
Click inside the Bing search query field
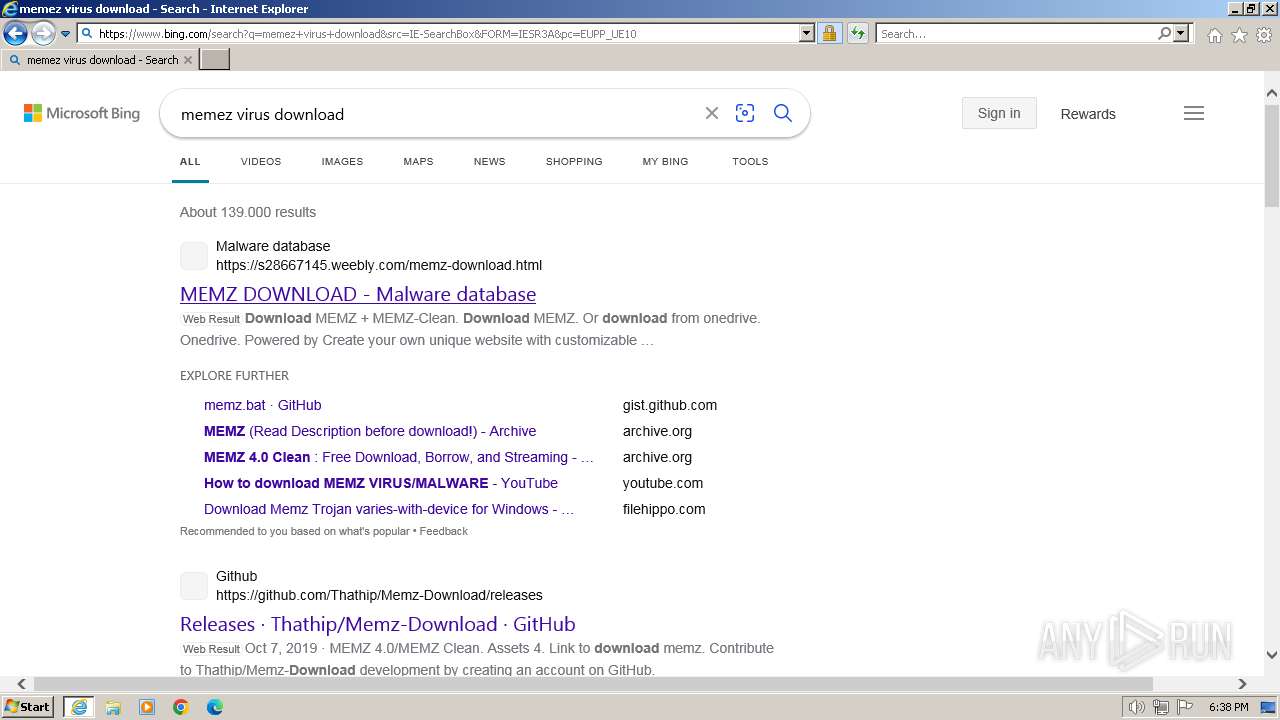coord(435,114)
